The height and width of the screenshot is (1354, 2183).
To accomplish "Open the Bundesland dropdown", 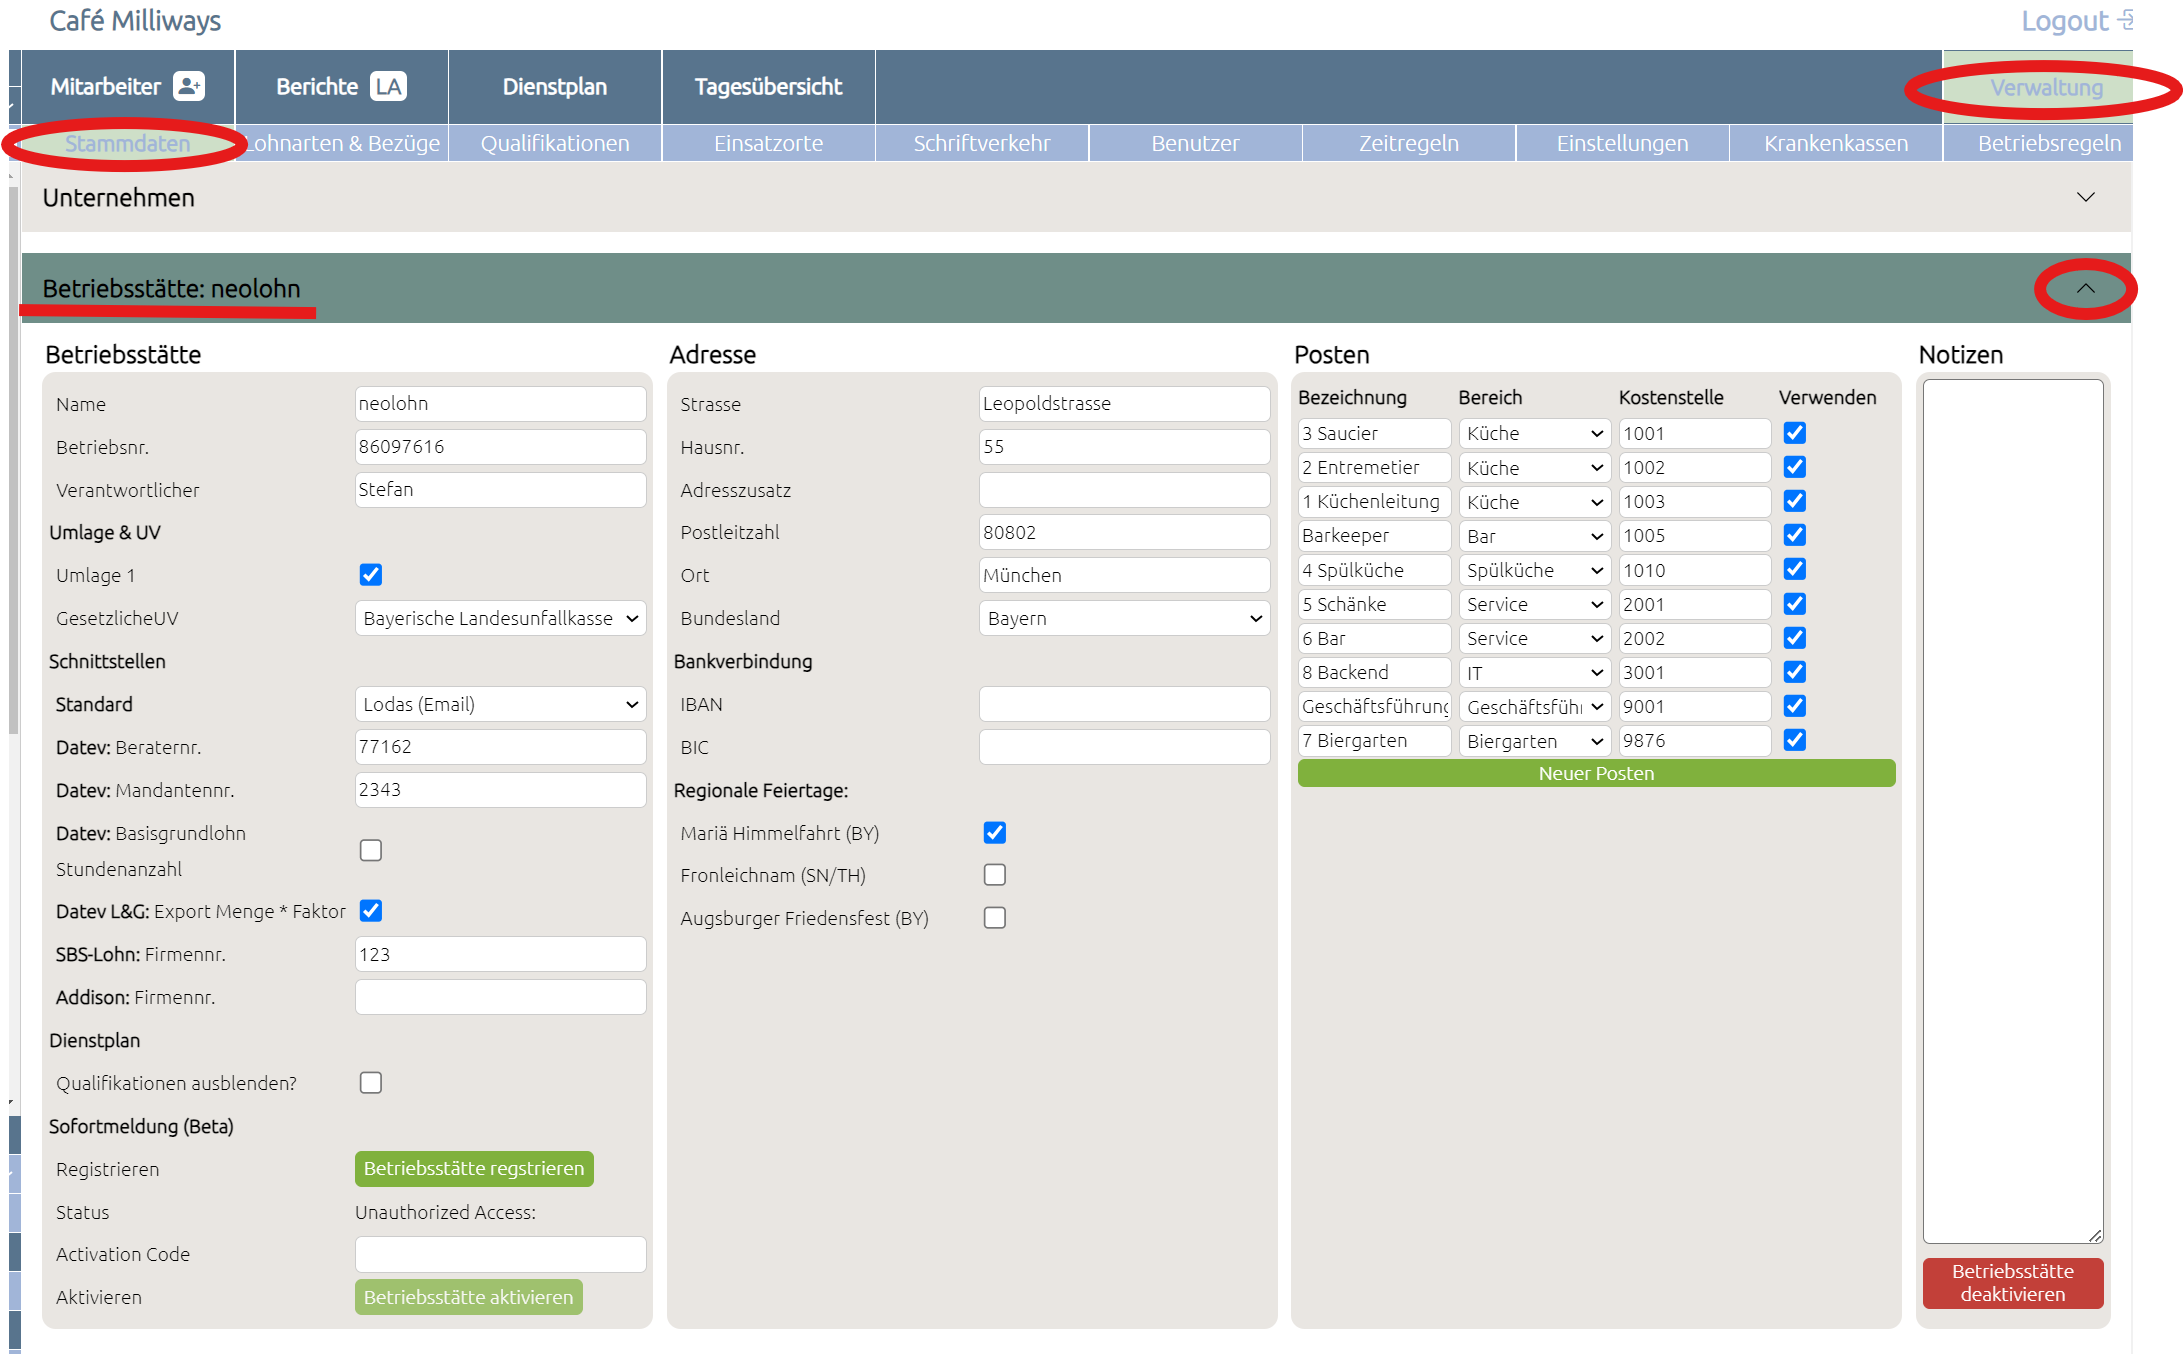I will 1124,618.
